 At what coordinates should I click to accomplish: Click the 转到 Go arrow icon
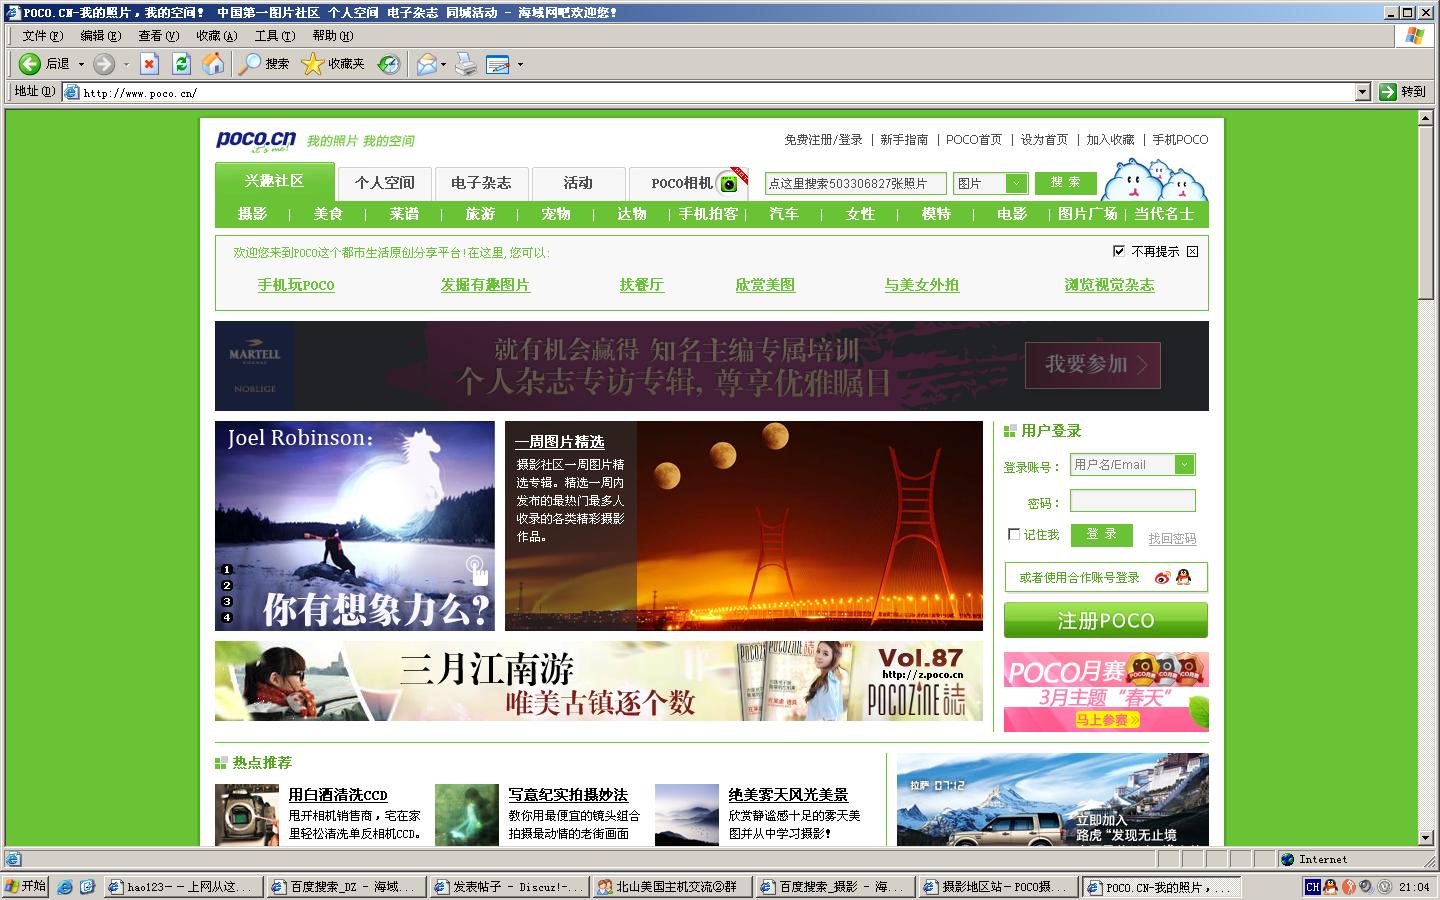[x=1387, y=92]
